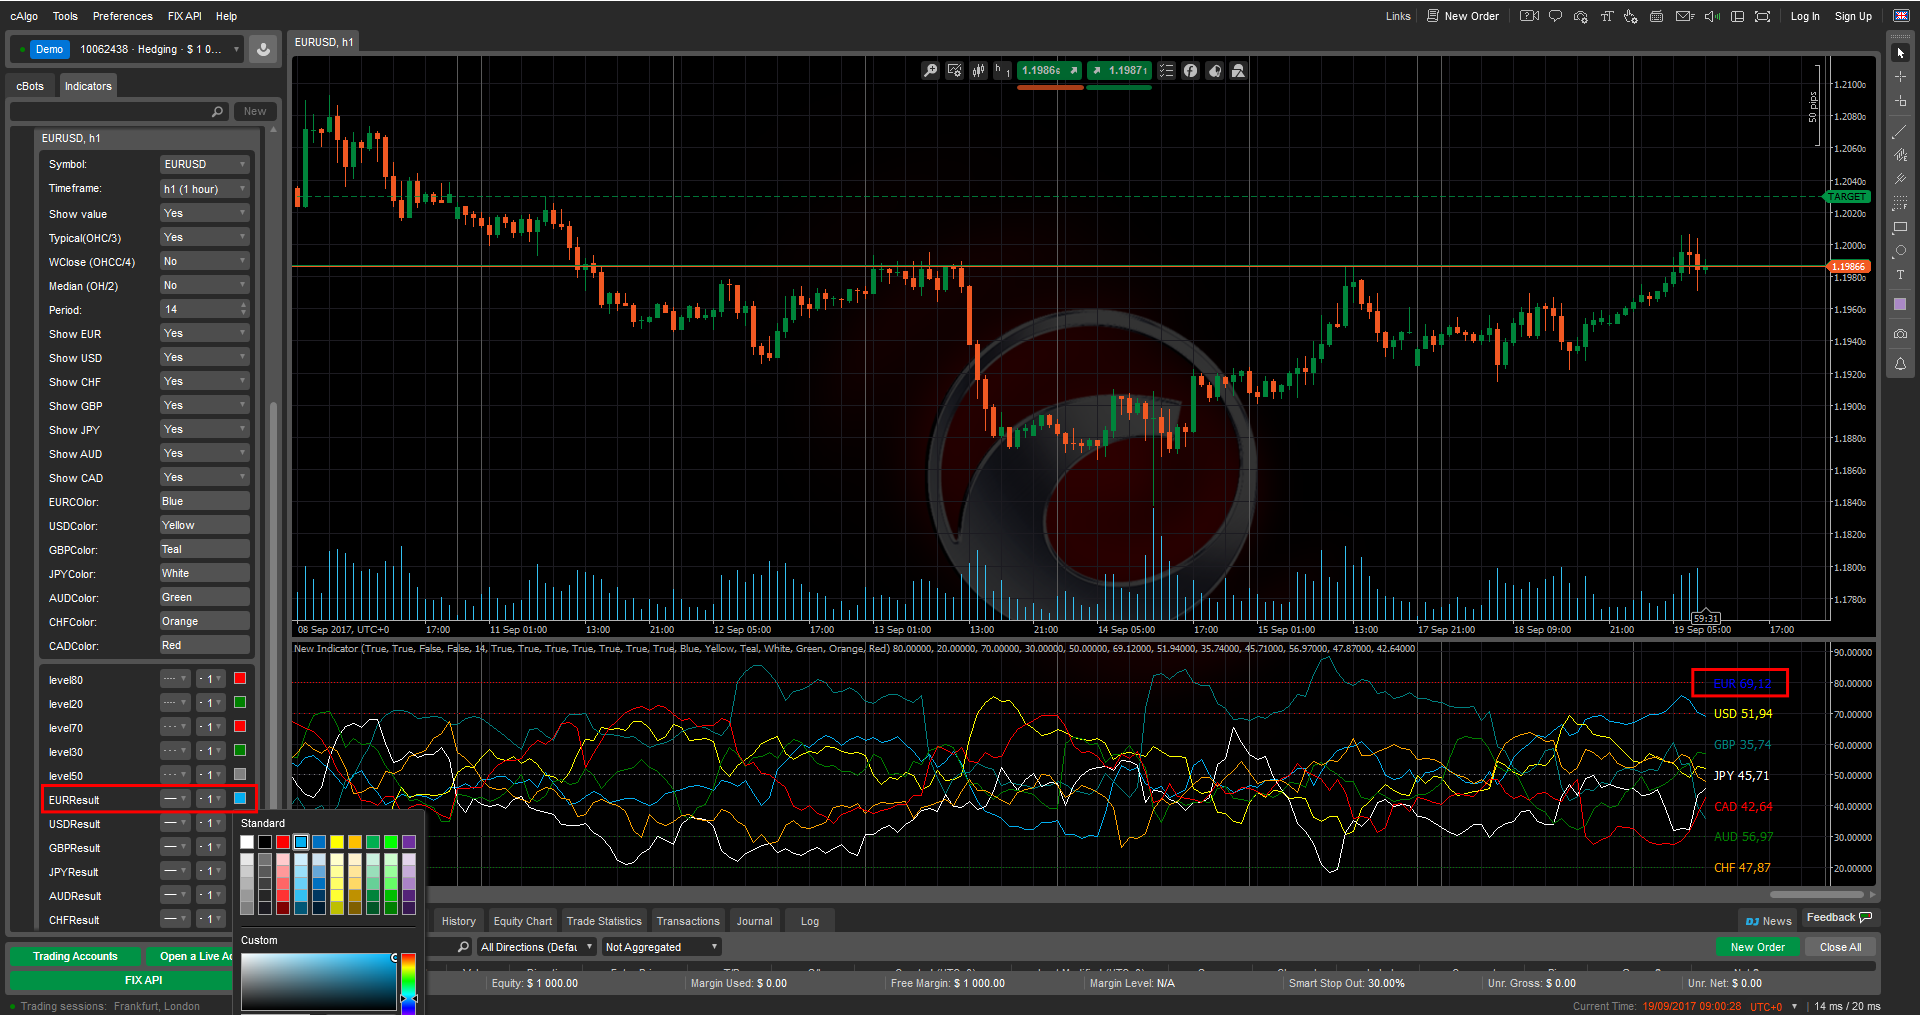The height and width of the screenshot is (1015, 1920).
Task: Toggle fullscreen mode icon
Action: (1762, 16)
